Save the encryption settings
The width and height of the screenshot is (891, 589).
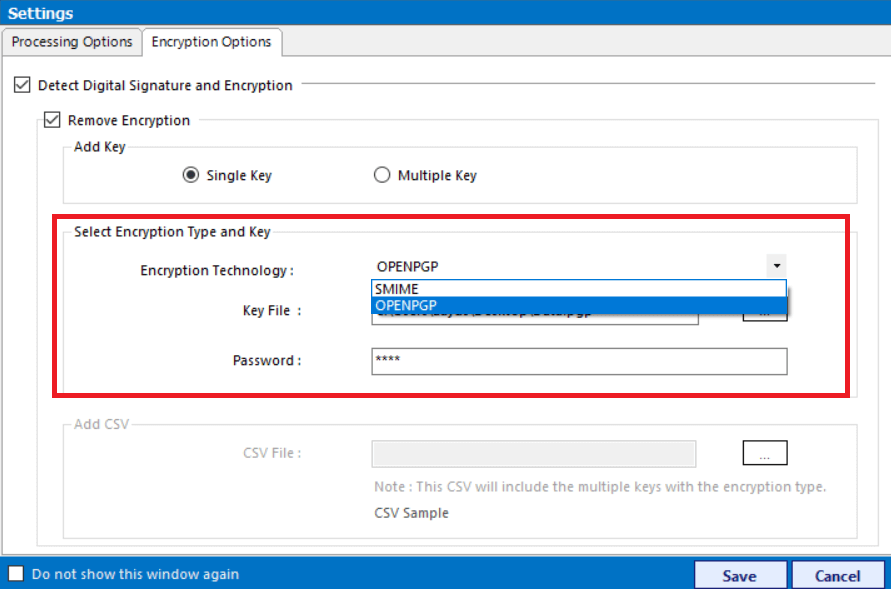[x=739, y=575]
